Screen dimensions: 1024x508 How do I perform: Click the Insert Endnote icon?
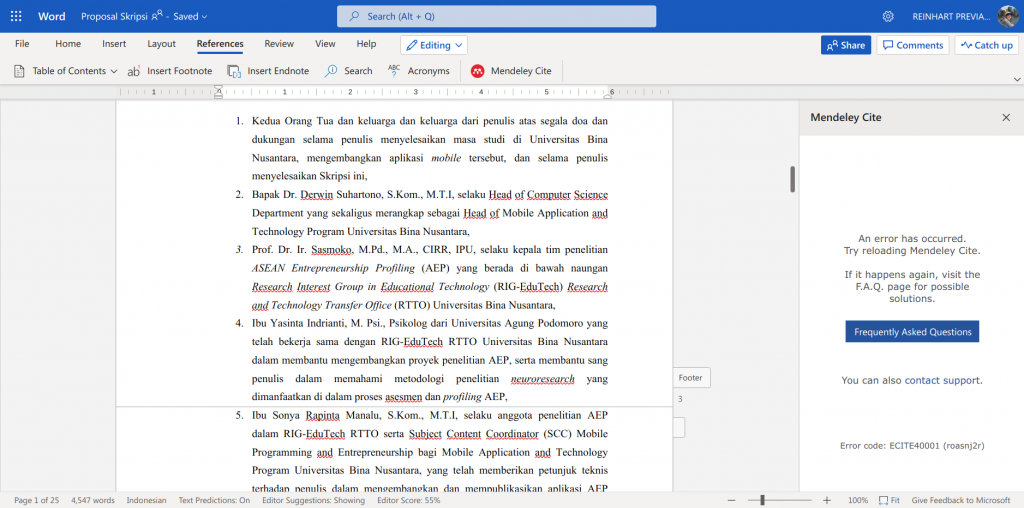(x=234, y=71)
